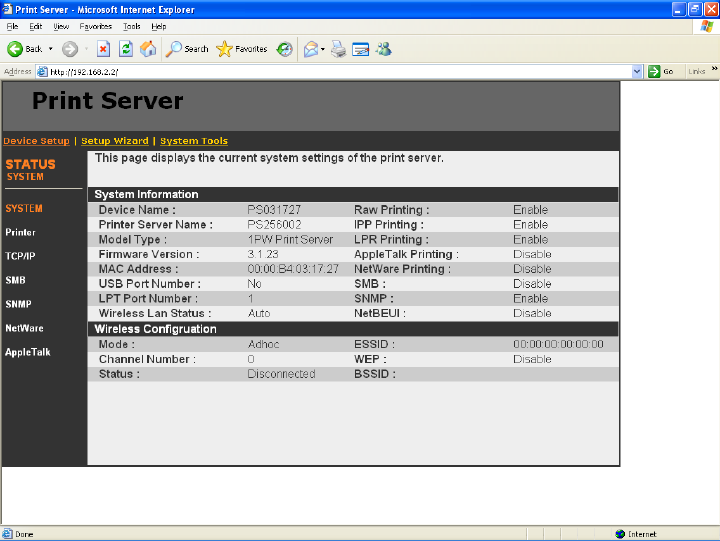Screen dimensions: 720x541
Task: Open the Mail dropdown arrow
Action: coord(323,49)
